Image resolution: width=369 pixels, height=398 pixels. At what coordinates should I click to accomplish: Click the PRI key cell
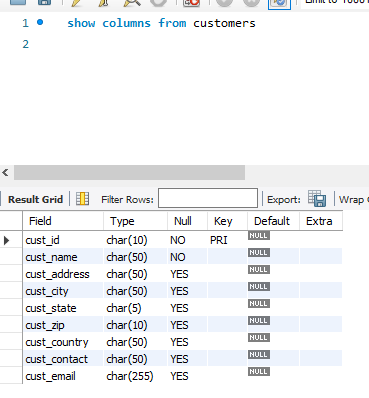(x=227, y=240)
